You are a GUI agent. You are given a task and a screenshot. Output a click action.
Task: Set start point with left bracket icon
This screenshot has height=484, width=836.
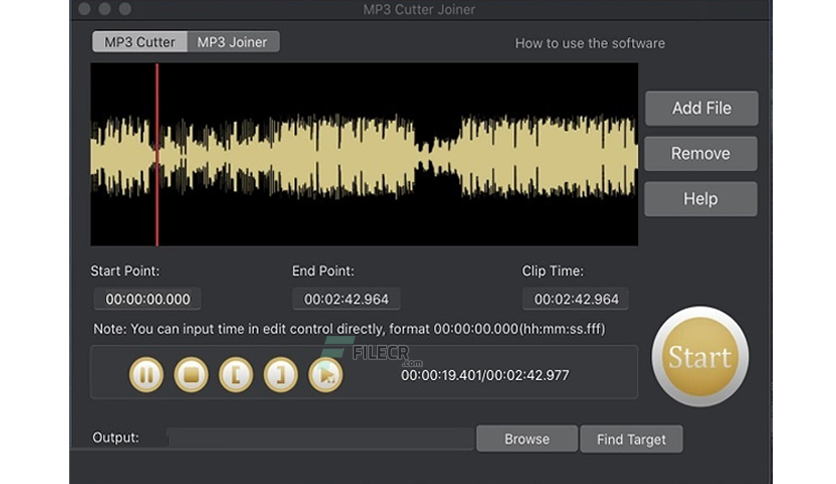[x=236, y=375]
